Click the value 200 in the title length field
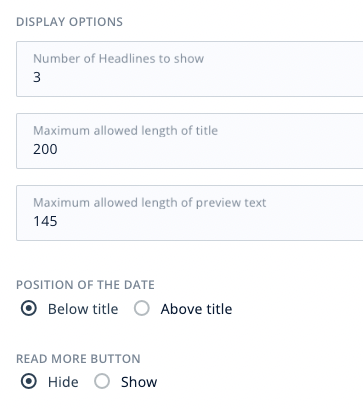 [45, 149]
